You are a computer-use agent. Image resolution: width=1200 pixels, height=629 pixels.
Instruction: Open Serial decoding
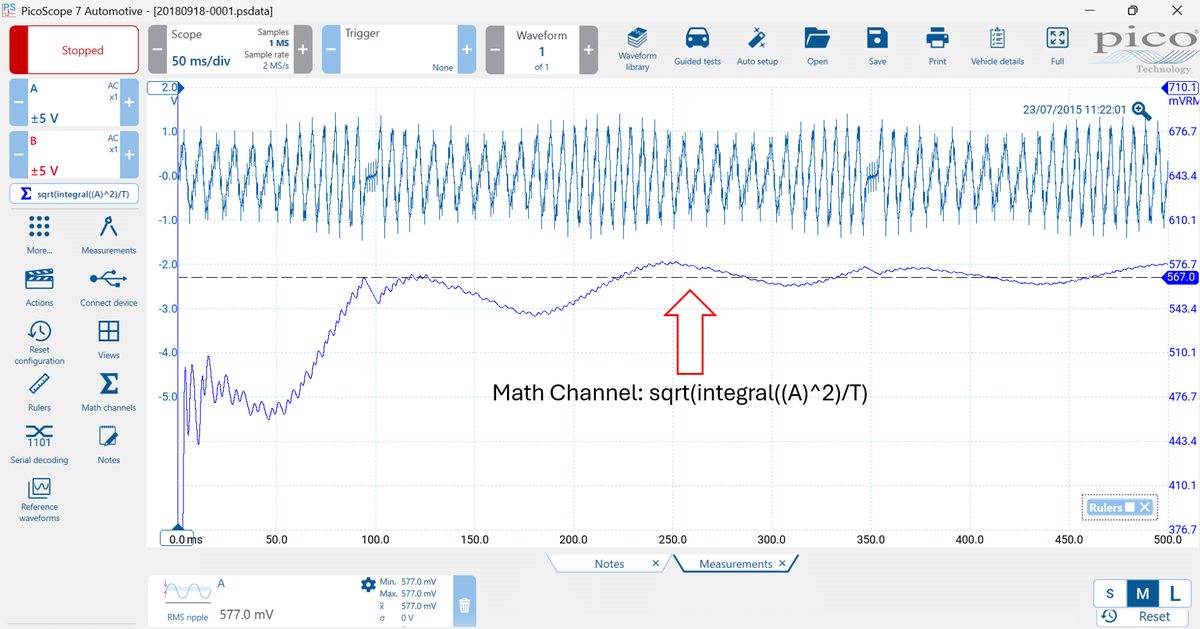(x=40, y=445)
